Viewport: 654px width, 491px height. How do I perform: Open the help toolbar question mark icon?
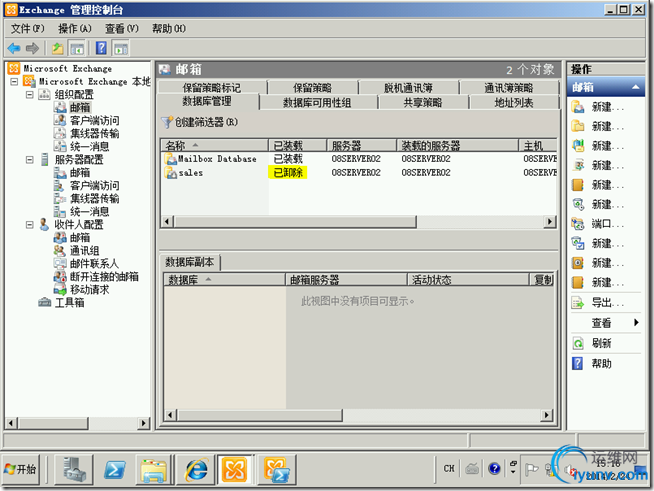coord(101,48)
